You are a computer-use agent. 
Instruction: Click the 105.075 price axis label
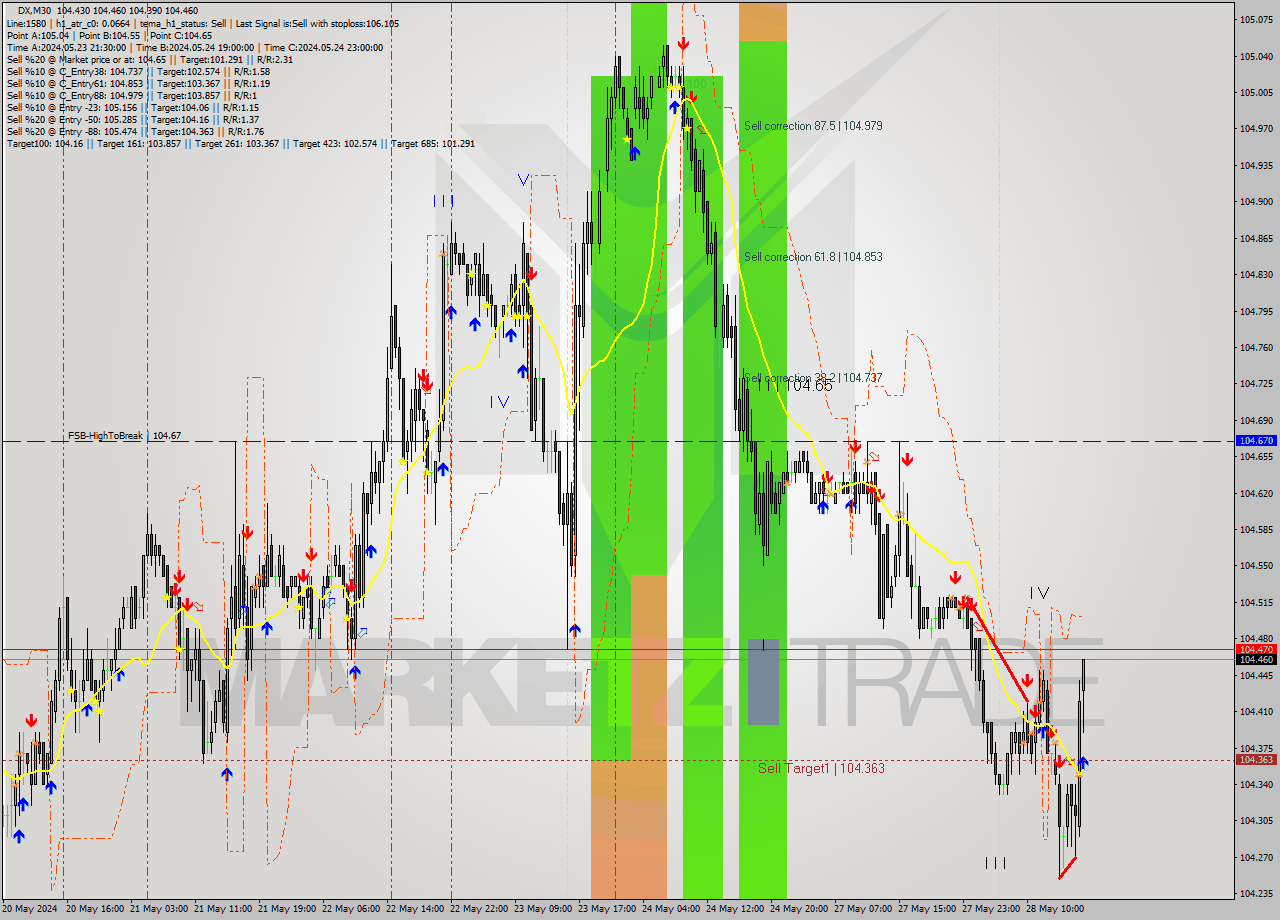pos(1256,19)
